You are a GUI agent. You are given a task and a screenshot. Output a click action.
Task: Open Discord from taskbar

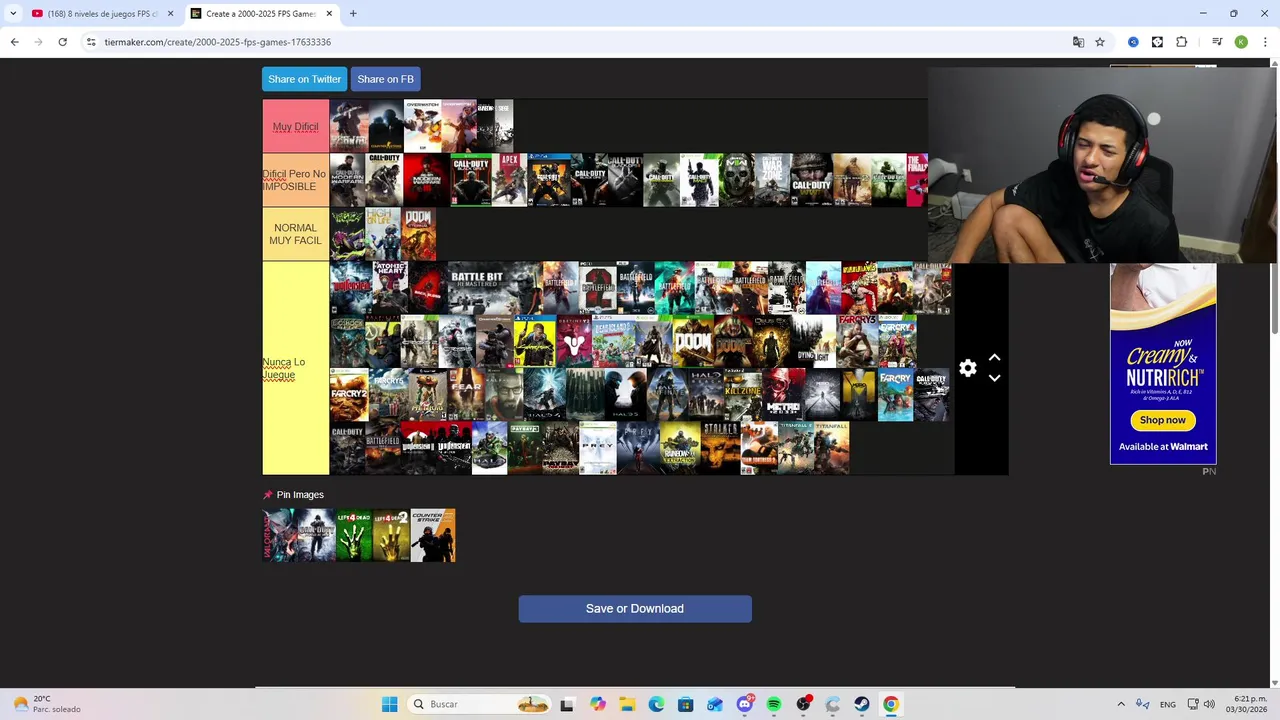(x=744, y=704)
